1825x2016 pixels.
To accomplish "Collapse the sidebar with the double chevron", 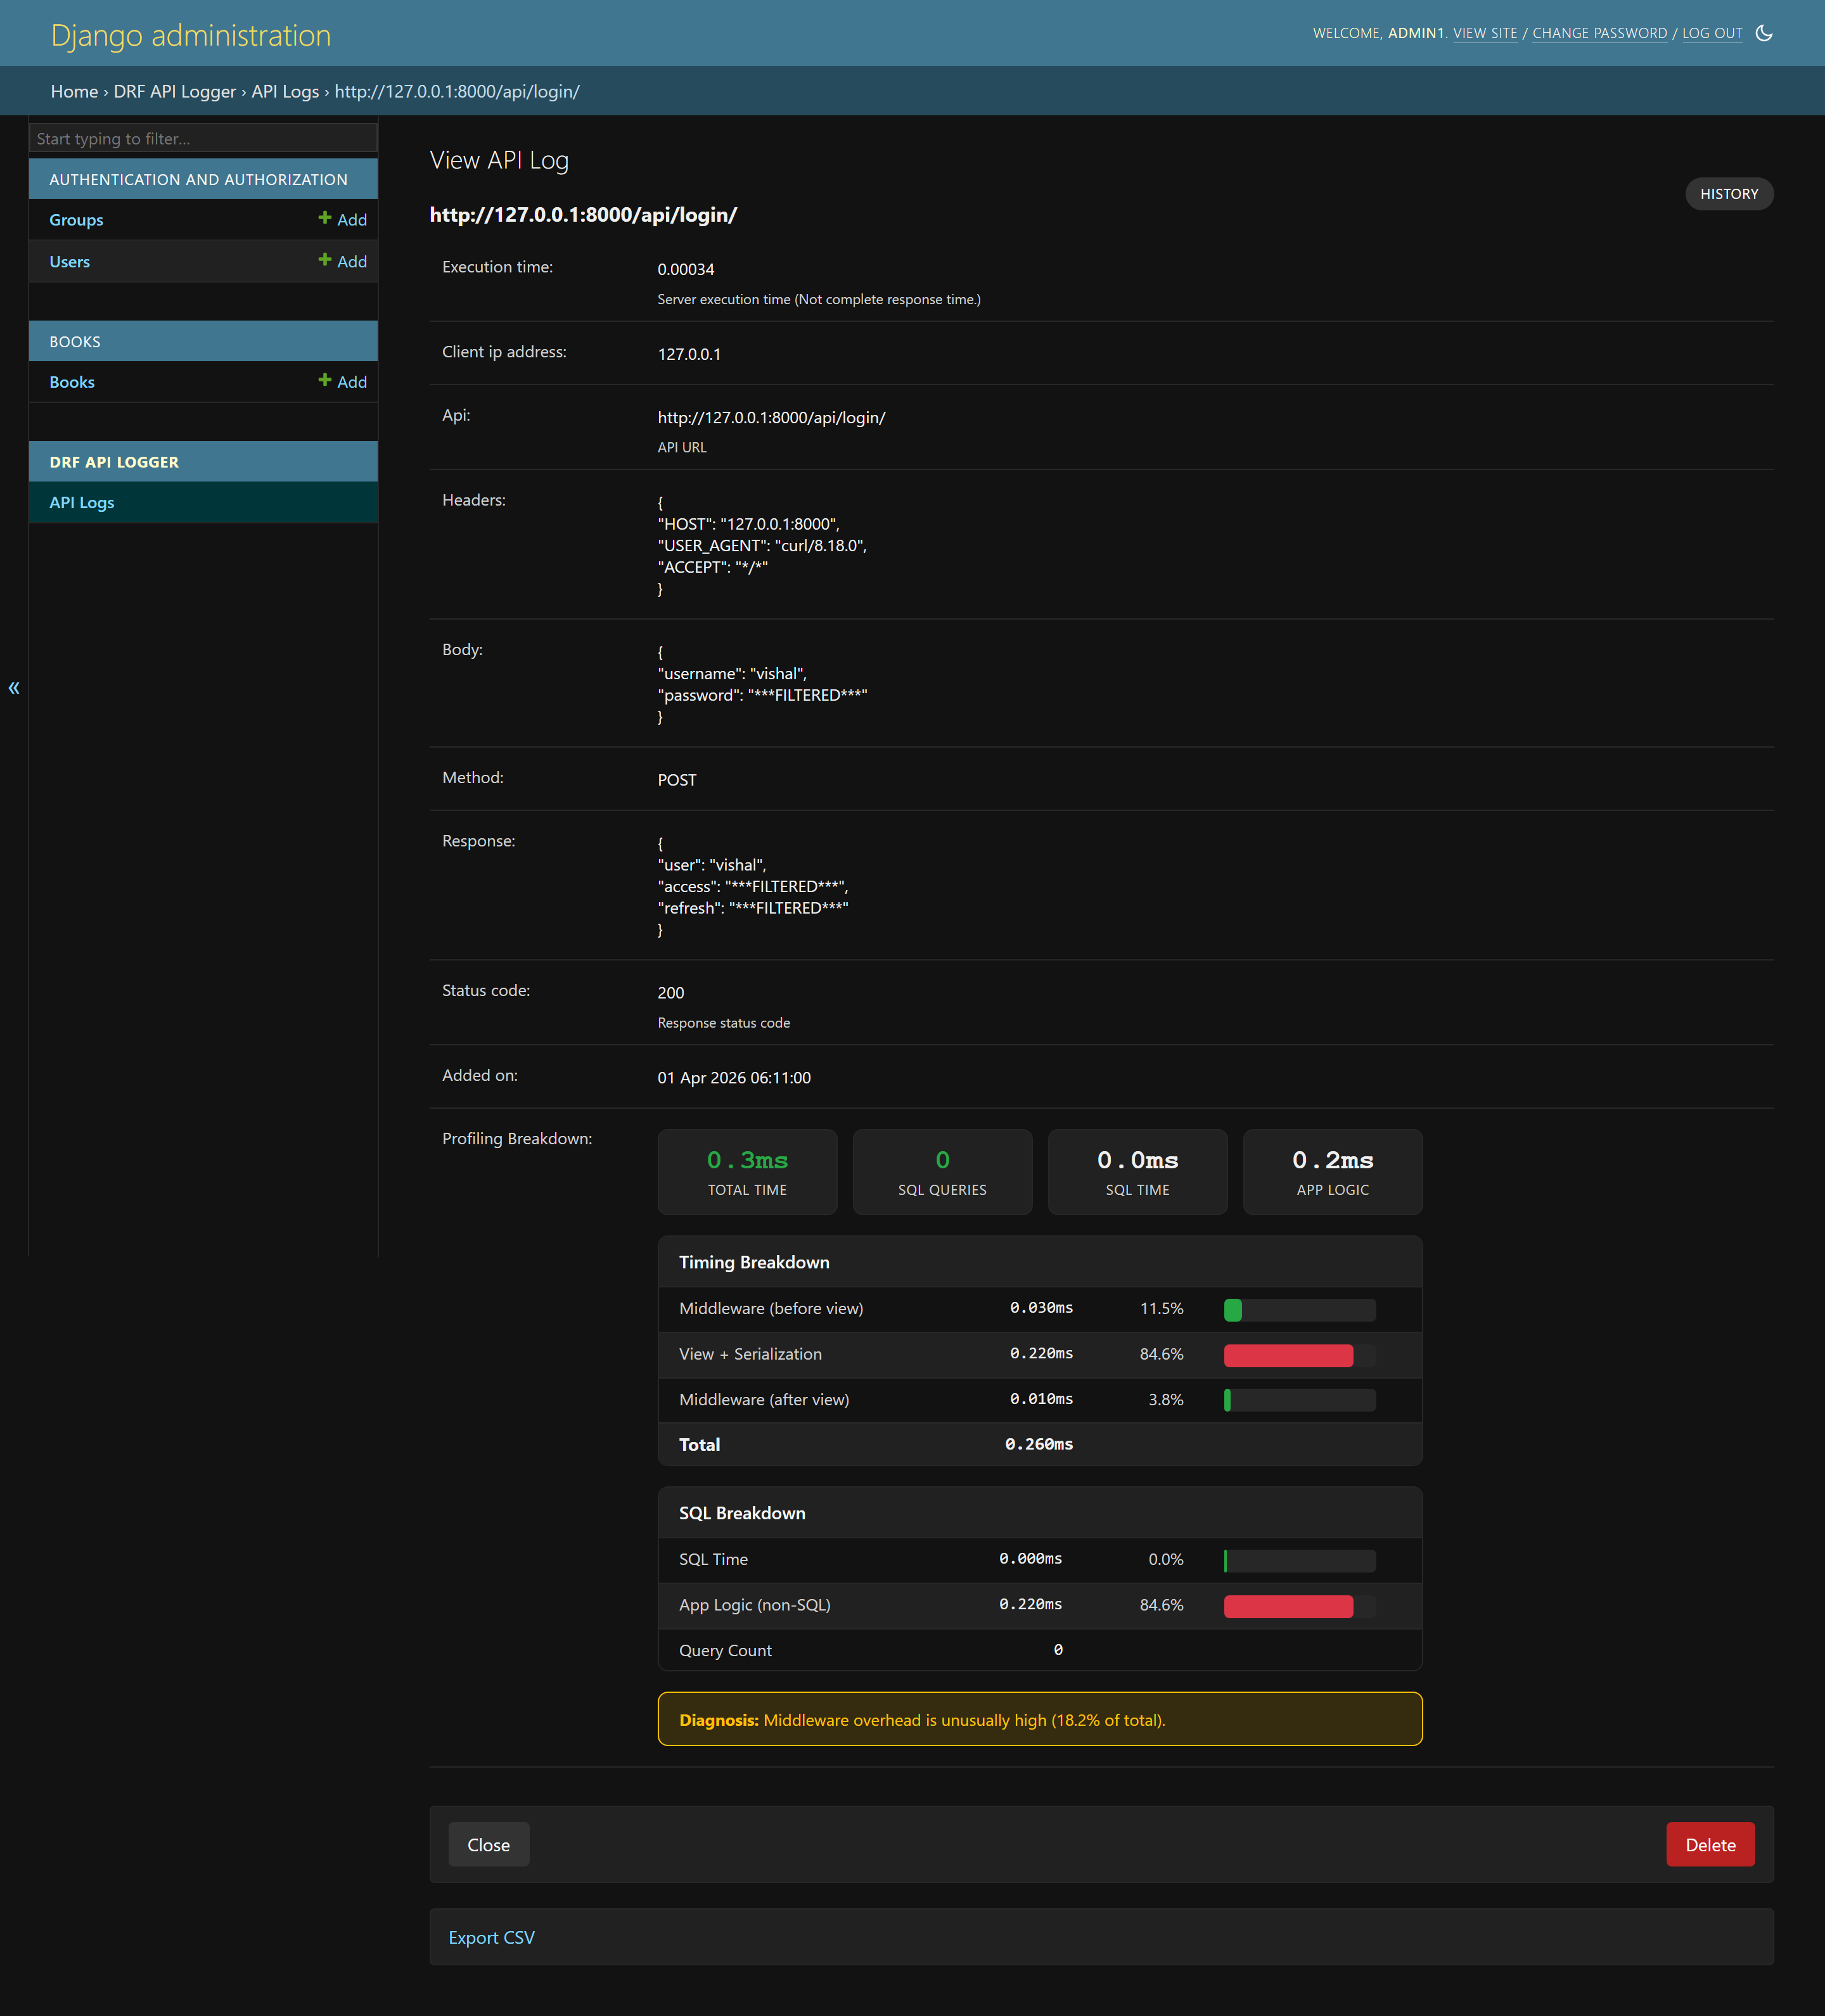I will [x=14, y=687].
